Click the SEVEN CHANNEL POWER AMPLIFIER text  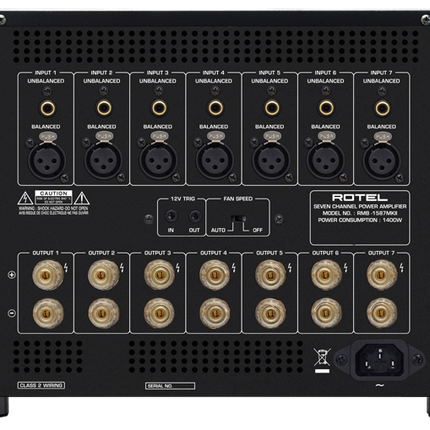(x=360, y=207)
